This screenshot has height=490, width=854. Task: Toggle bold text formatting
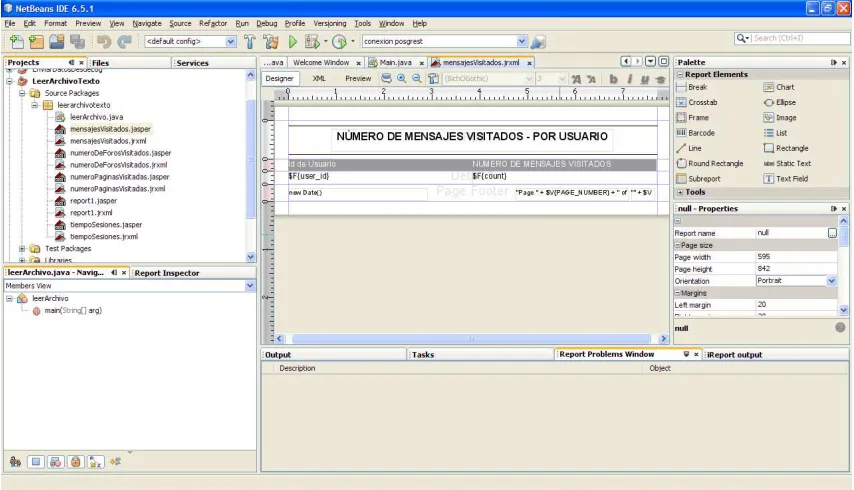point(613,79)
